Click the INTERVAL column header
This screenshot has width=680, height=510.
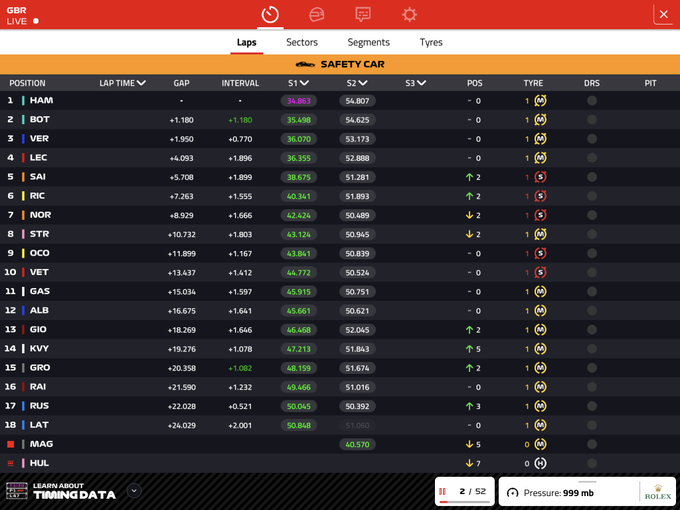pyautogui.click(x=240, y=83)
